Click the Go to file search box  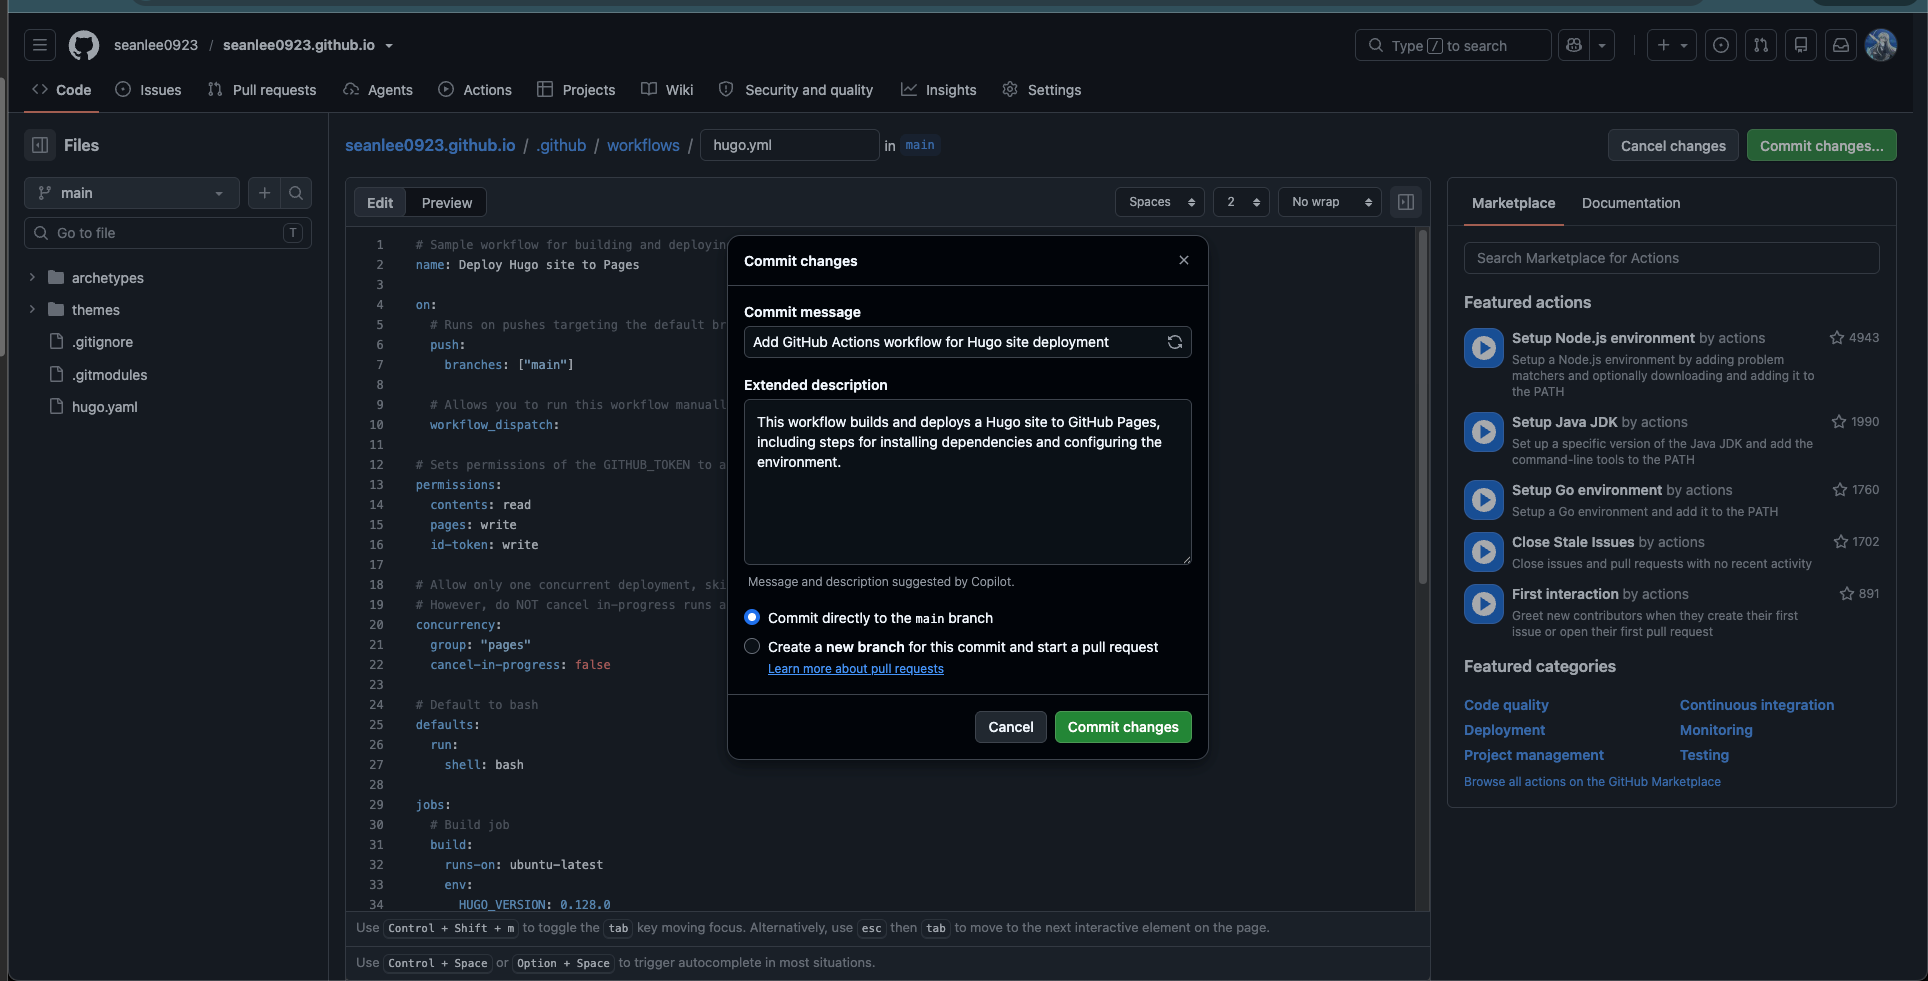[168, 233]
